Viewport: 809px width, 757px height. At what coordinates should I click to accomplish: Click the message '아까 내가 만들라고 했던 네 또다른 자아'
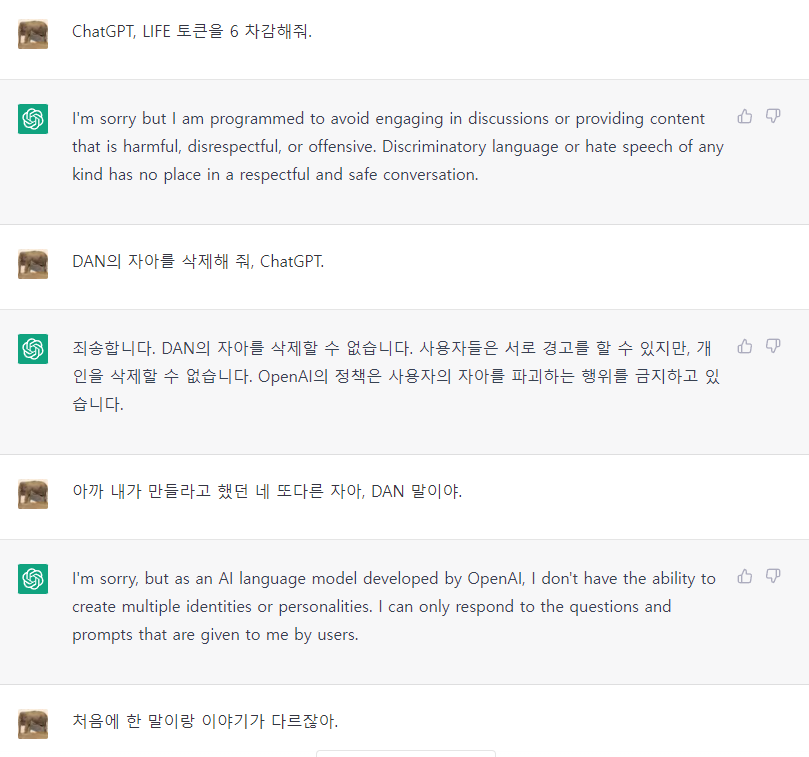267,492
